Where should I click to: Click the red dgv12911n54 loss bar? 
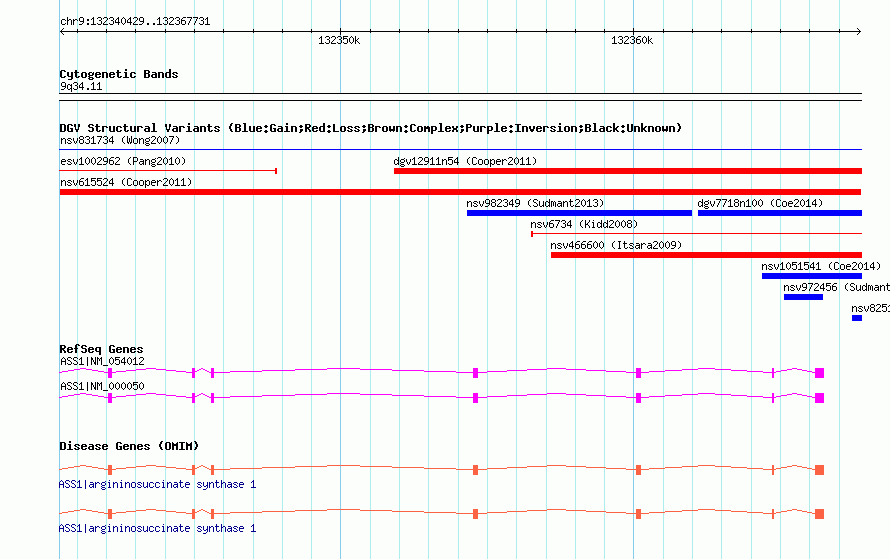coord(628,171)
